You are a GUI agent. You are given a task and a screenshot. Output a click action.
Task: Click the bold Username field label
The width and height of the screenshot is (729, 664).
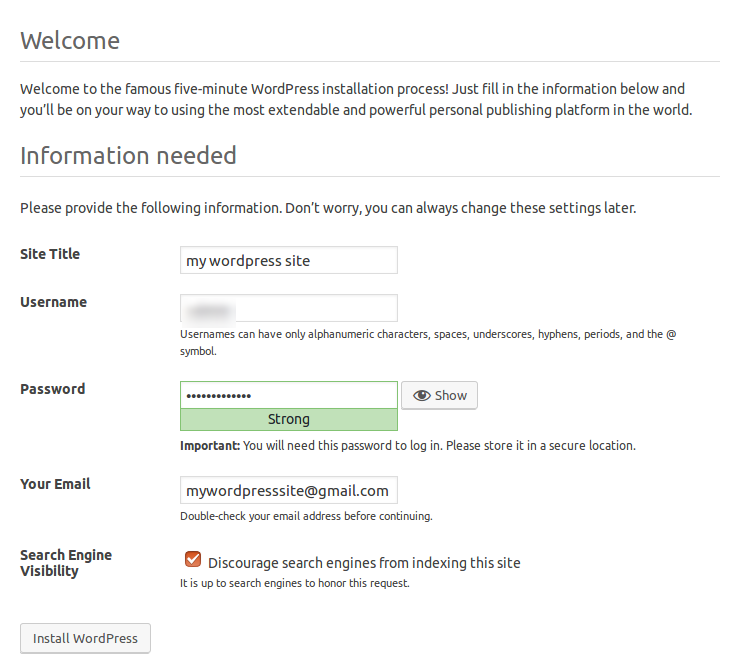[x=53, y=302]
